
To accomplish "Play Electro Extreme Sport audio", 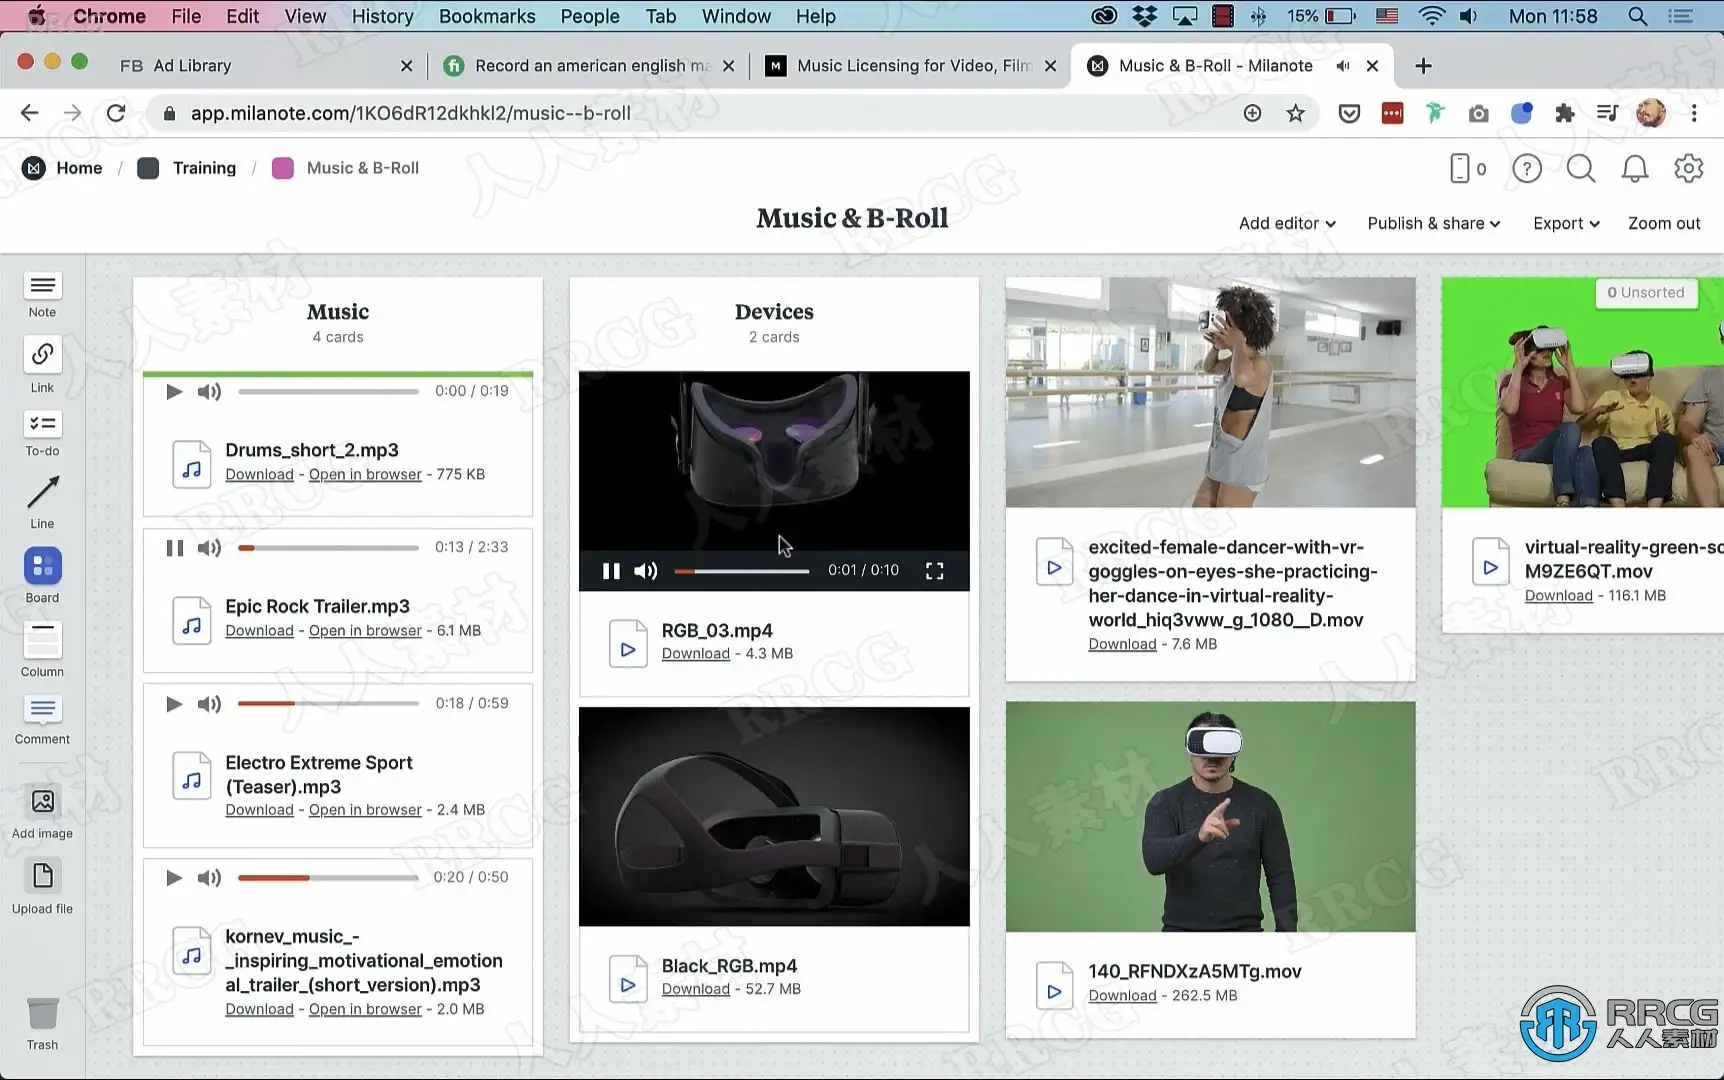I will pos(174,704).
